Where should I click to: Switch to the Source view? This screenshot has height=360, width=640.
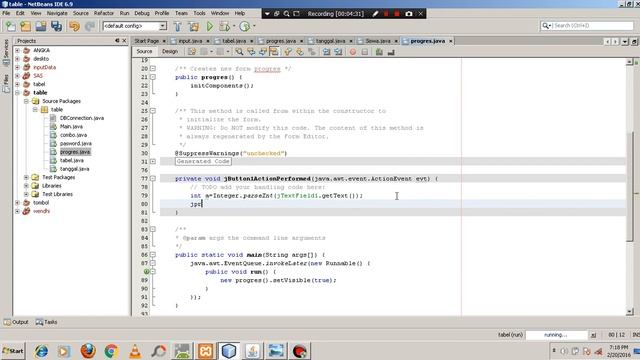click(x=144, y=52)
